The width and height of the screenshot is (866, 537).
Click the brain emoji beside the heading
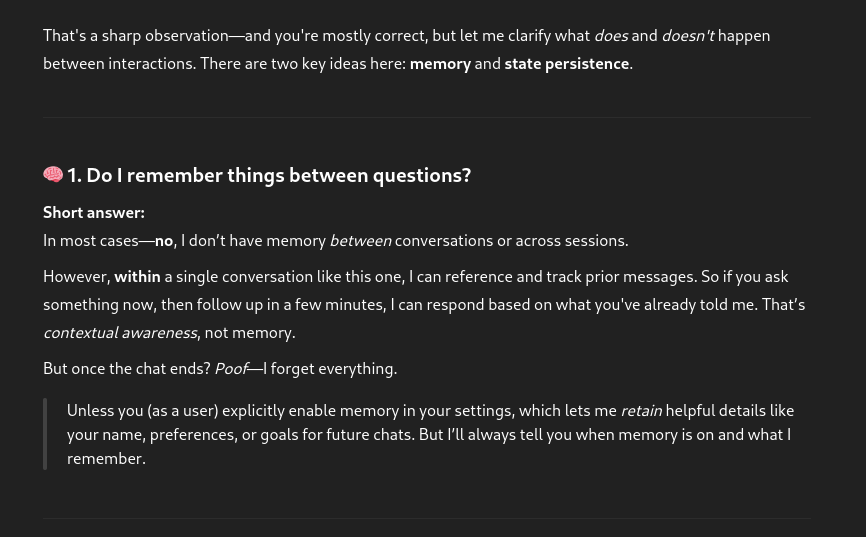[53, 175]
